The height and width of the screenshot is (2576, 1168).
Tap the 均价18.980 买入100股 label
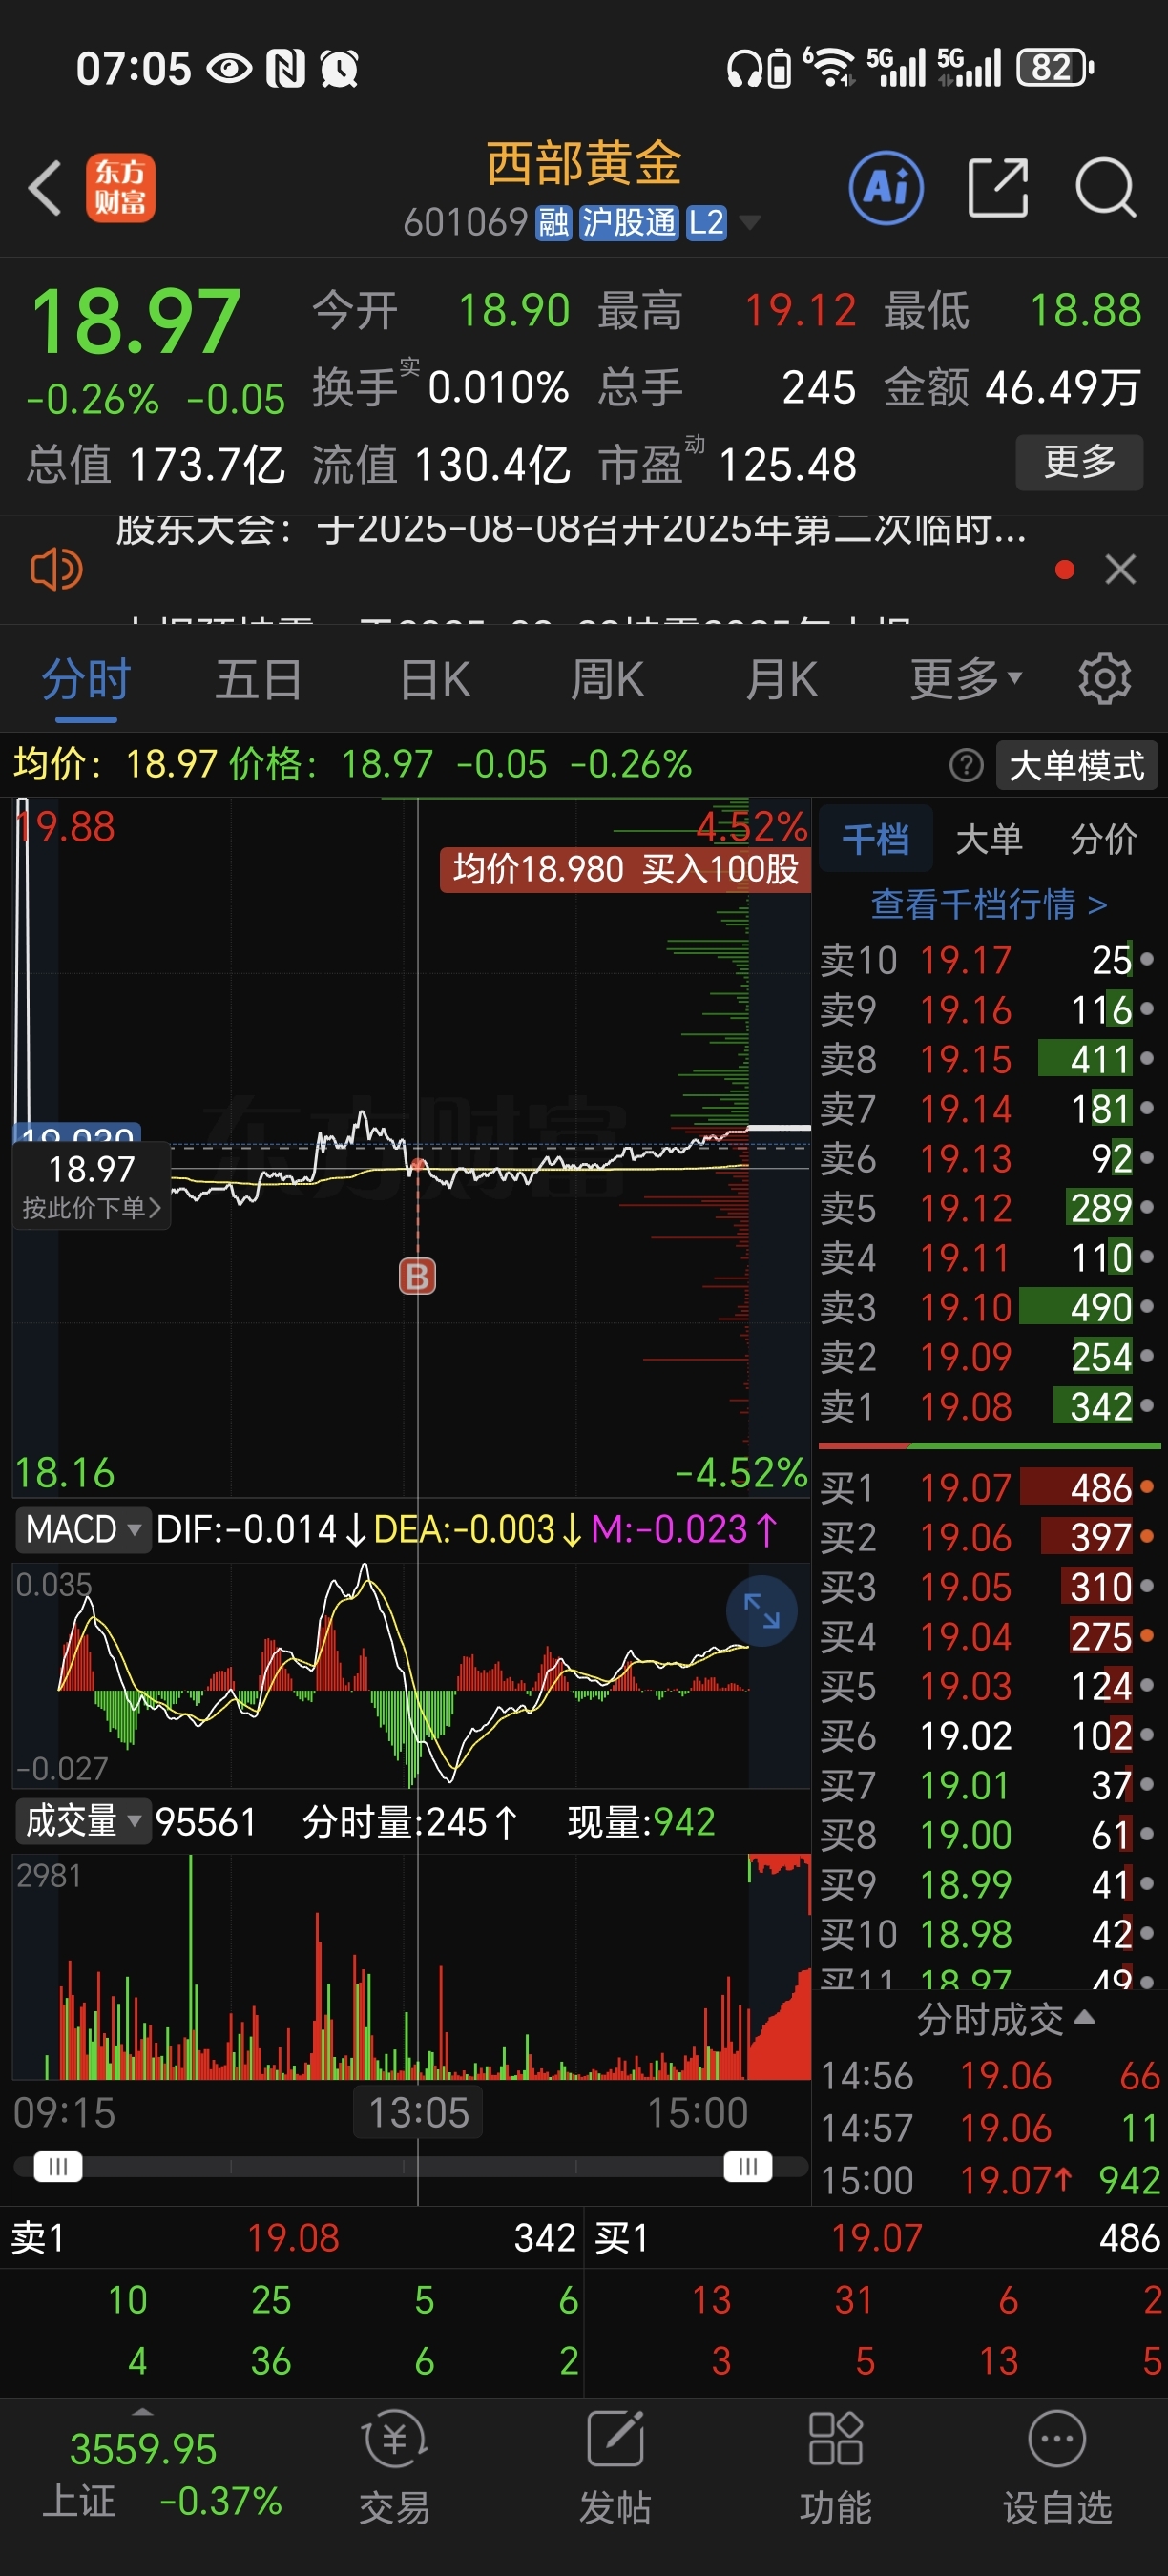[x=625, y=869]
